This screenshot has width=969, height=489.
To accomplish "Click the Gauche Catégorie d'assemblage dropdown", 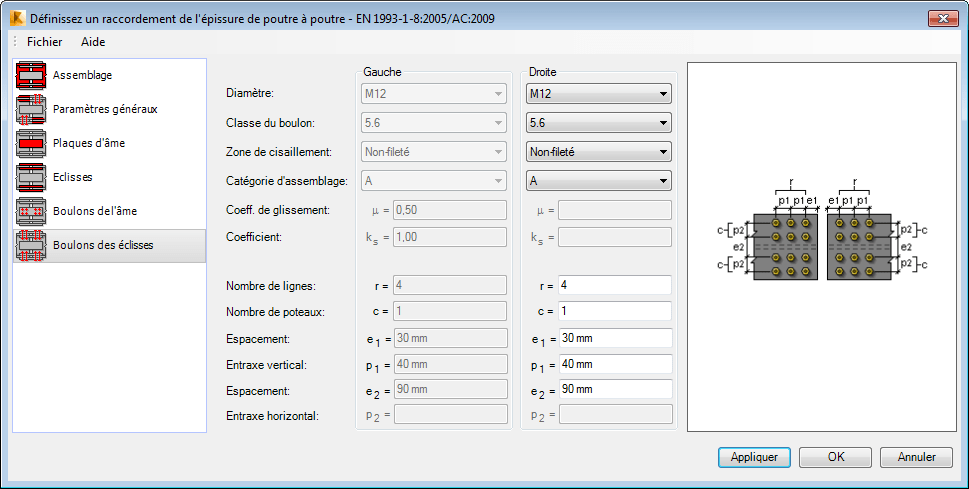I will (433, 181).
